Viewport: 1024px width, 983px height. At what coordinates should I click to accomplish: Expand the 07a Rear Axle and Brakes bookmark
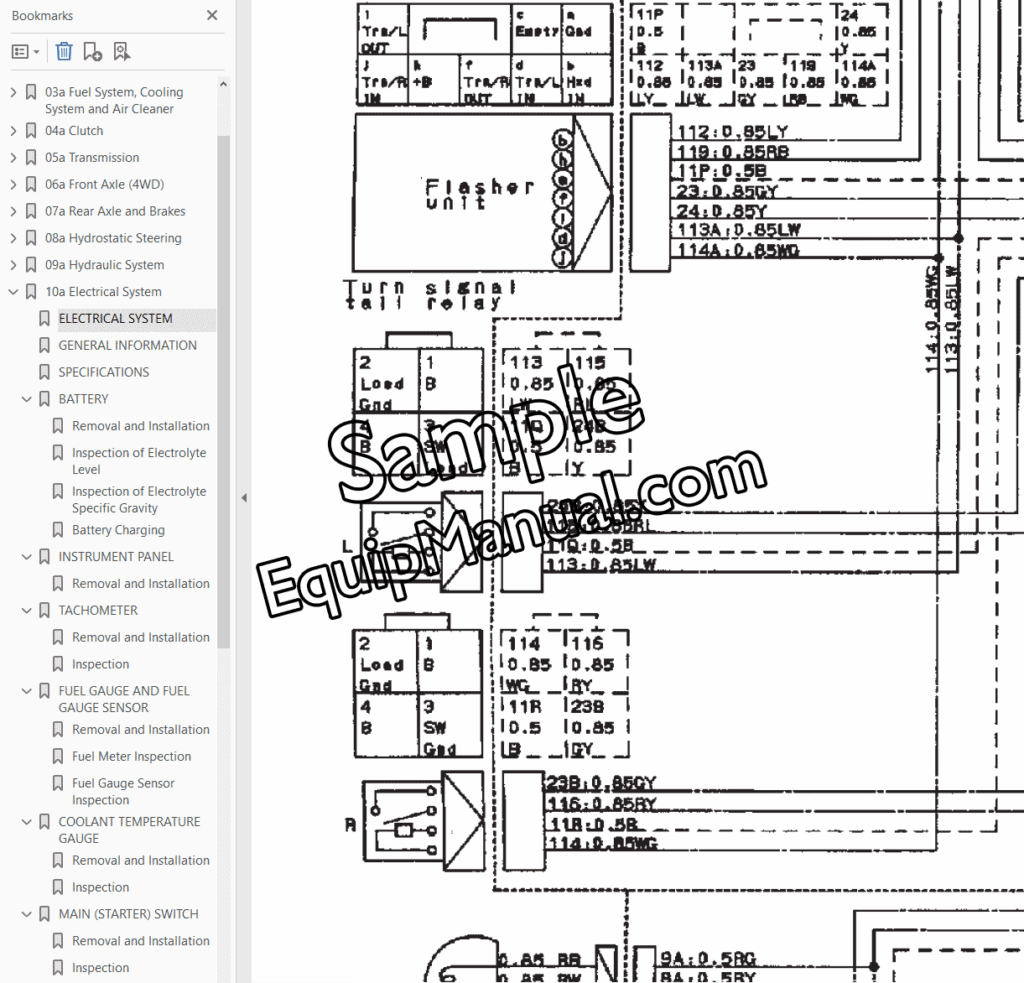point(13,211)
